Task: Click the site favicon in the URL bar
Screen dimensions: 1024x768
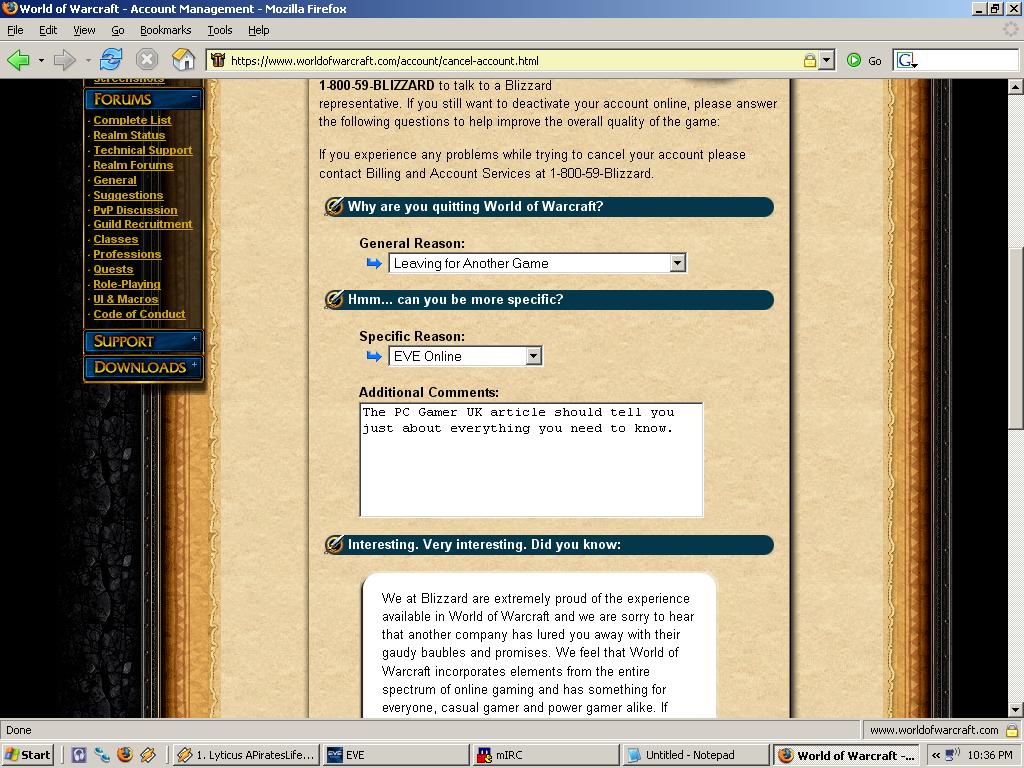Action: [x=218, y=61]
